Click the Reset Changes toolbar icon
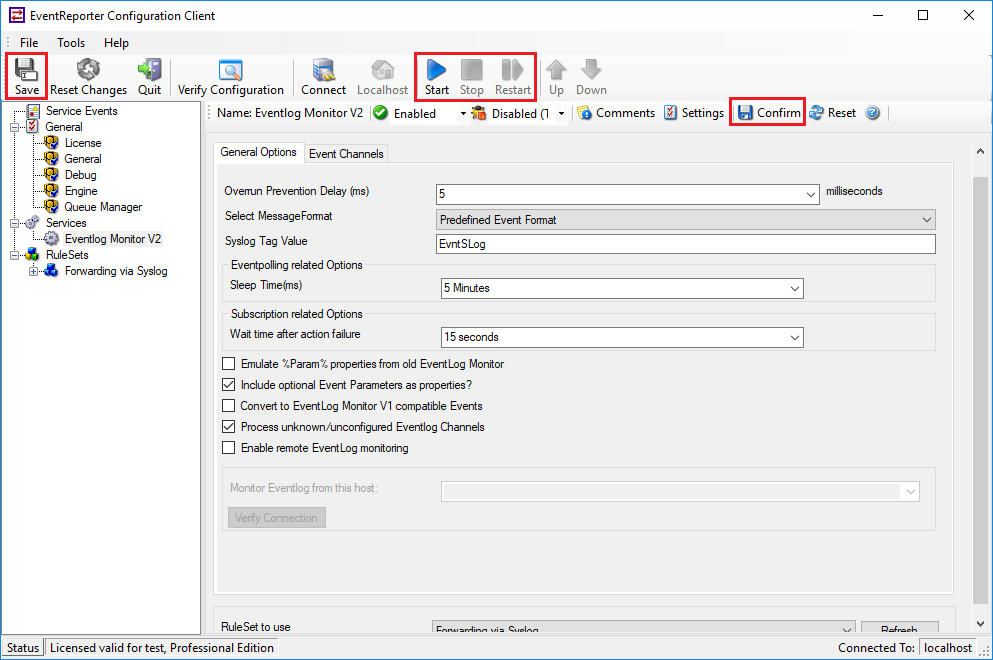993x660 pixels. (x=89, y=77)
